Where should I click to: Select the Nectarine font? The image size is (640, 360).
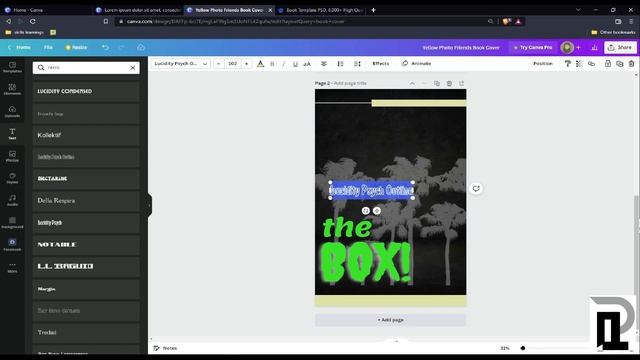pos(86,179)
